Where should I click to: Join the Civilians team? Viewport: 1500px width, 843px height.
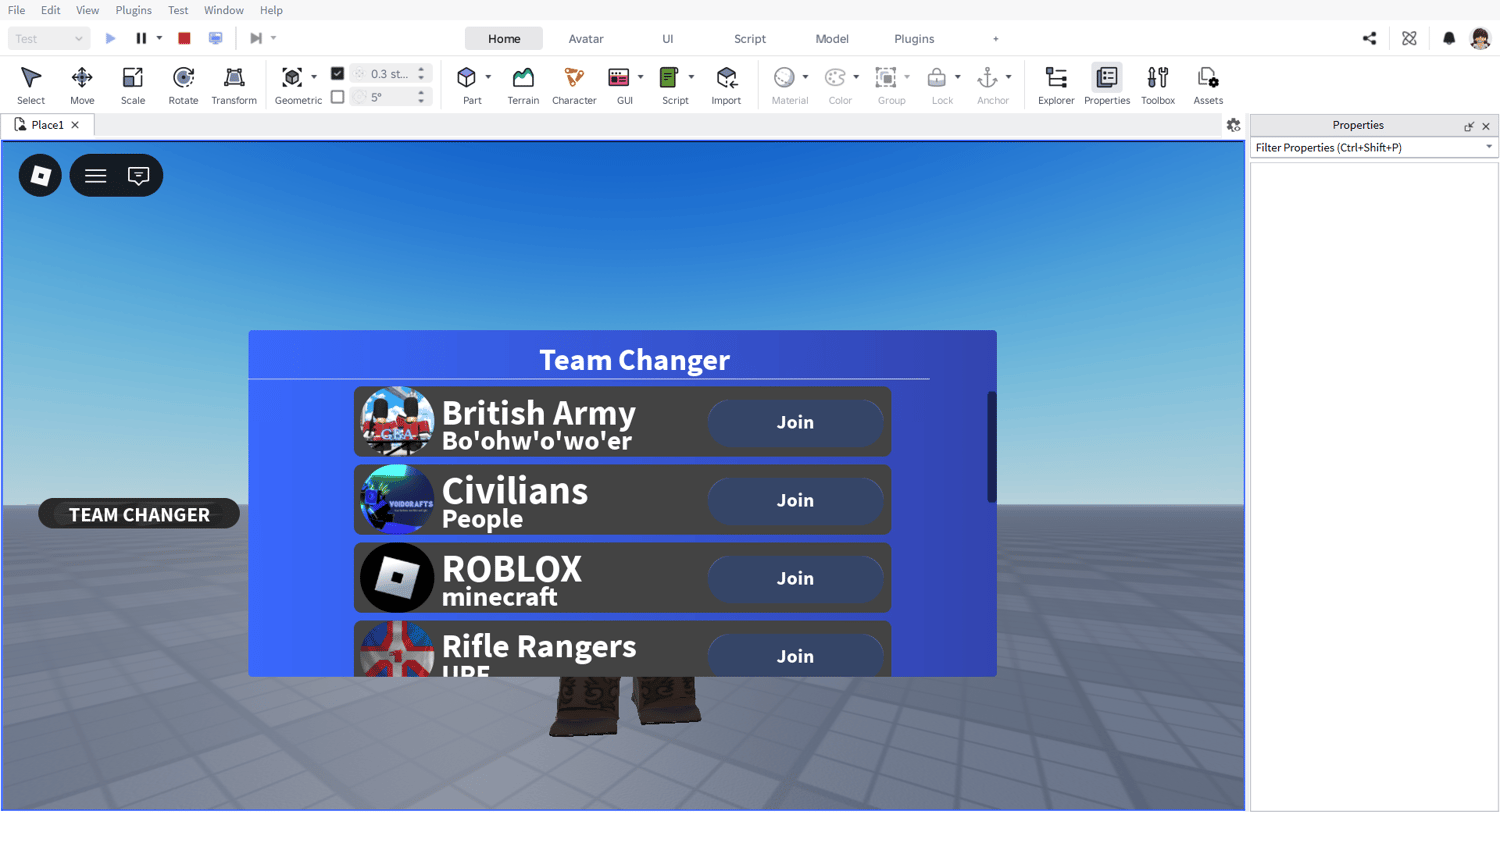point(795,500)
